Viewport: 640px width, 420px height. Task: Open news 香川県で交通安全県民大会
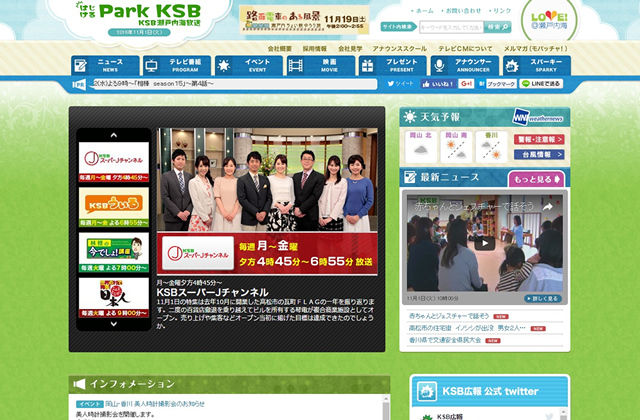[x=445, y=340]
